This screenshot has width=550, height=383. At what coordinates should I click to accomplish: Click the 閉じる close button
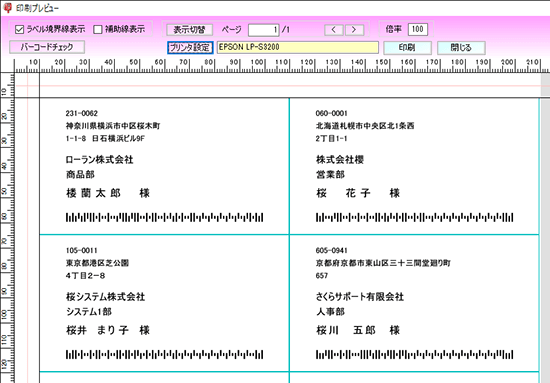[461, 47]
